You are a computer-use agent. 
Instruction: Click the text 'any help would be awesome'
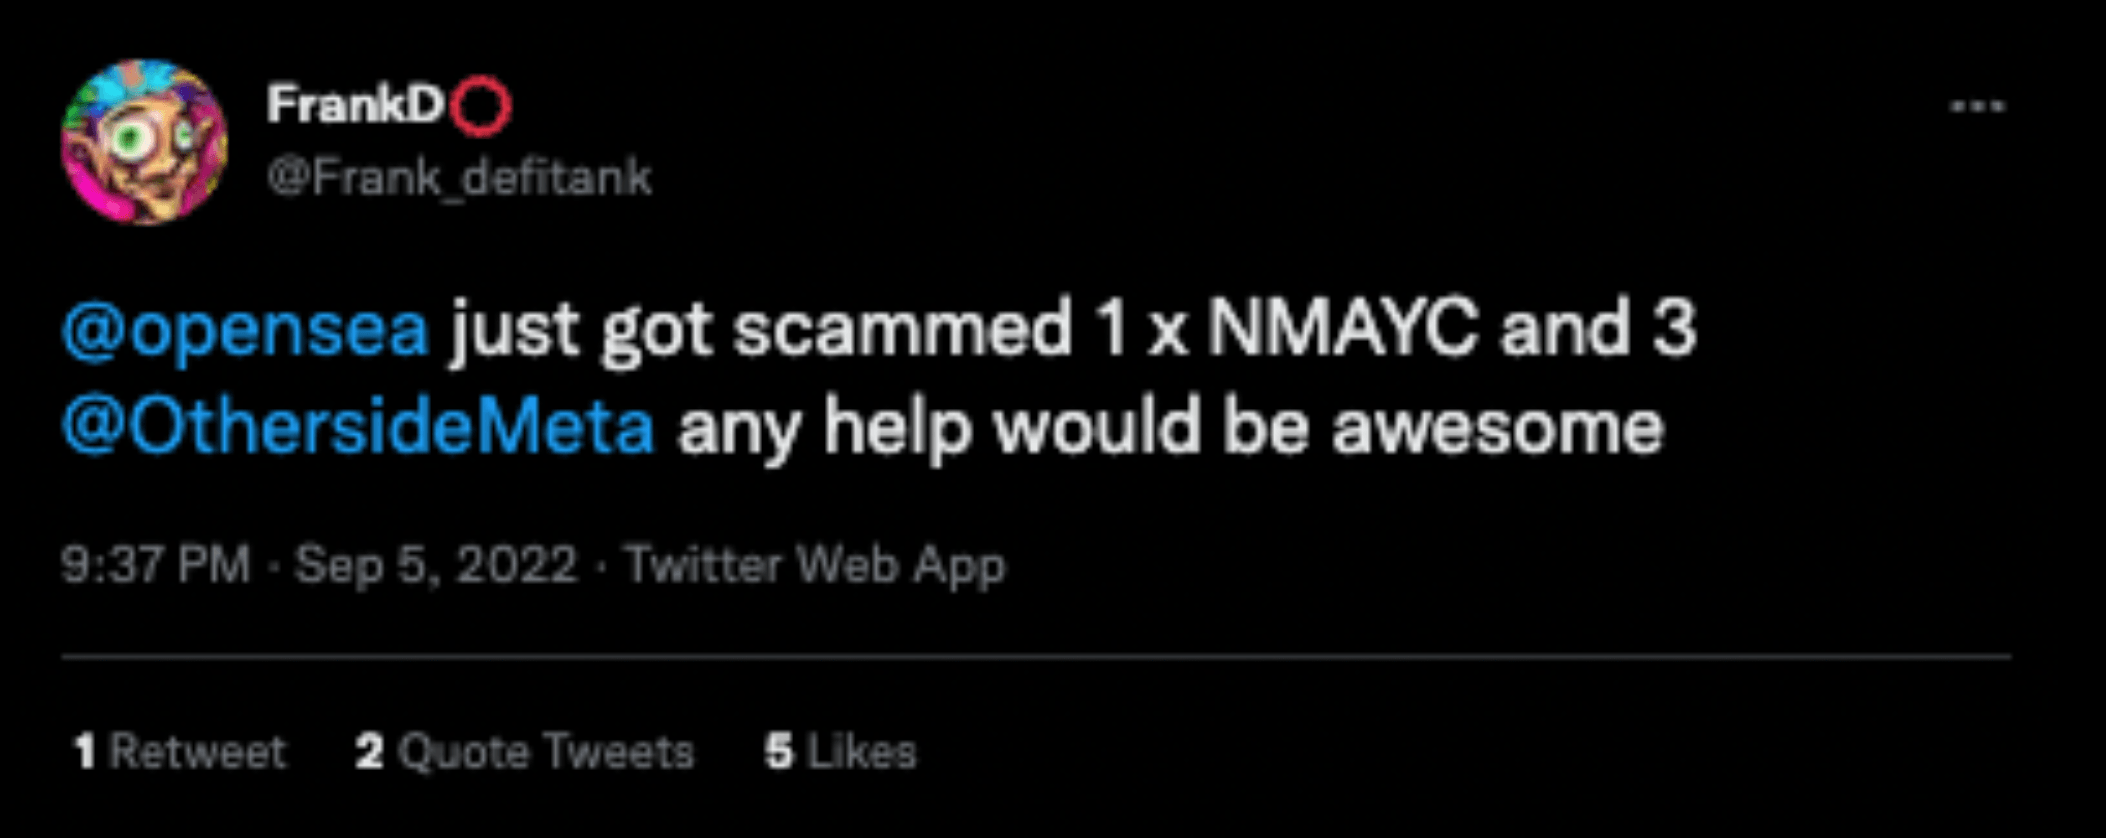click(1171, 428)
